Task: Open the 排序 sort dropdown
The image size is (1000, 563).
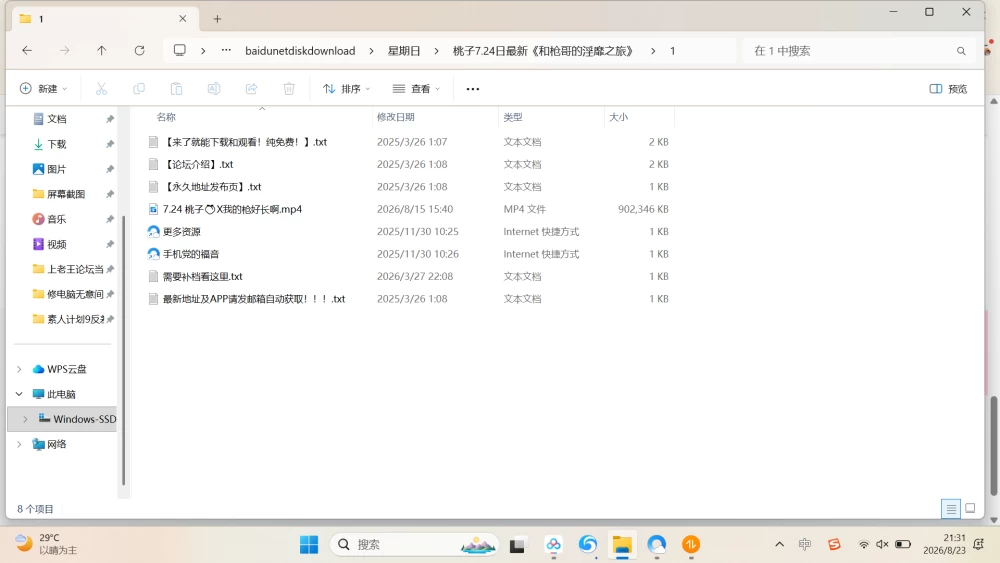Action: (346, 89)
